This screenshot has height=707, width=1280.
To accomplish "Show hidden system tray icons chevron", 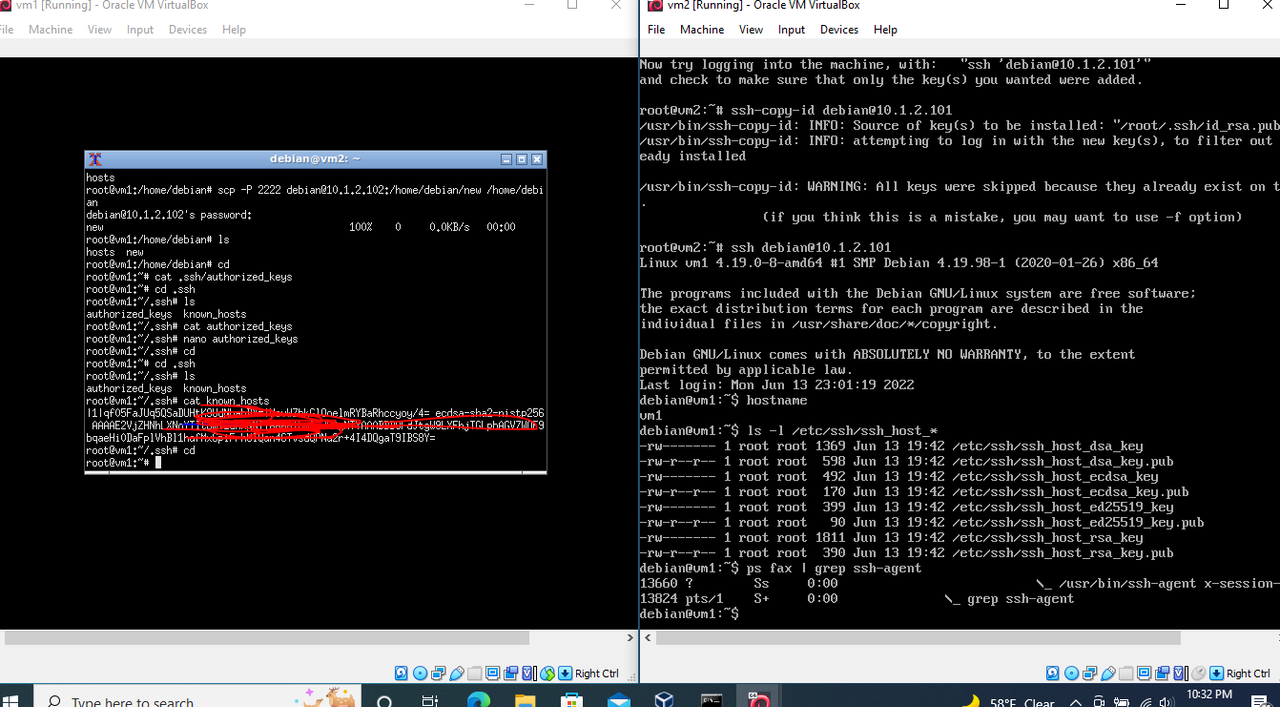I will [1076, 702].
